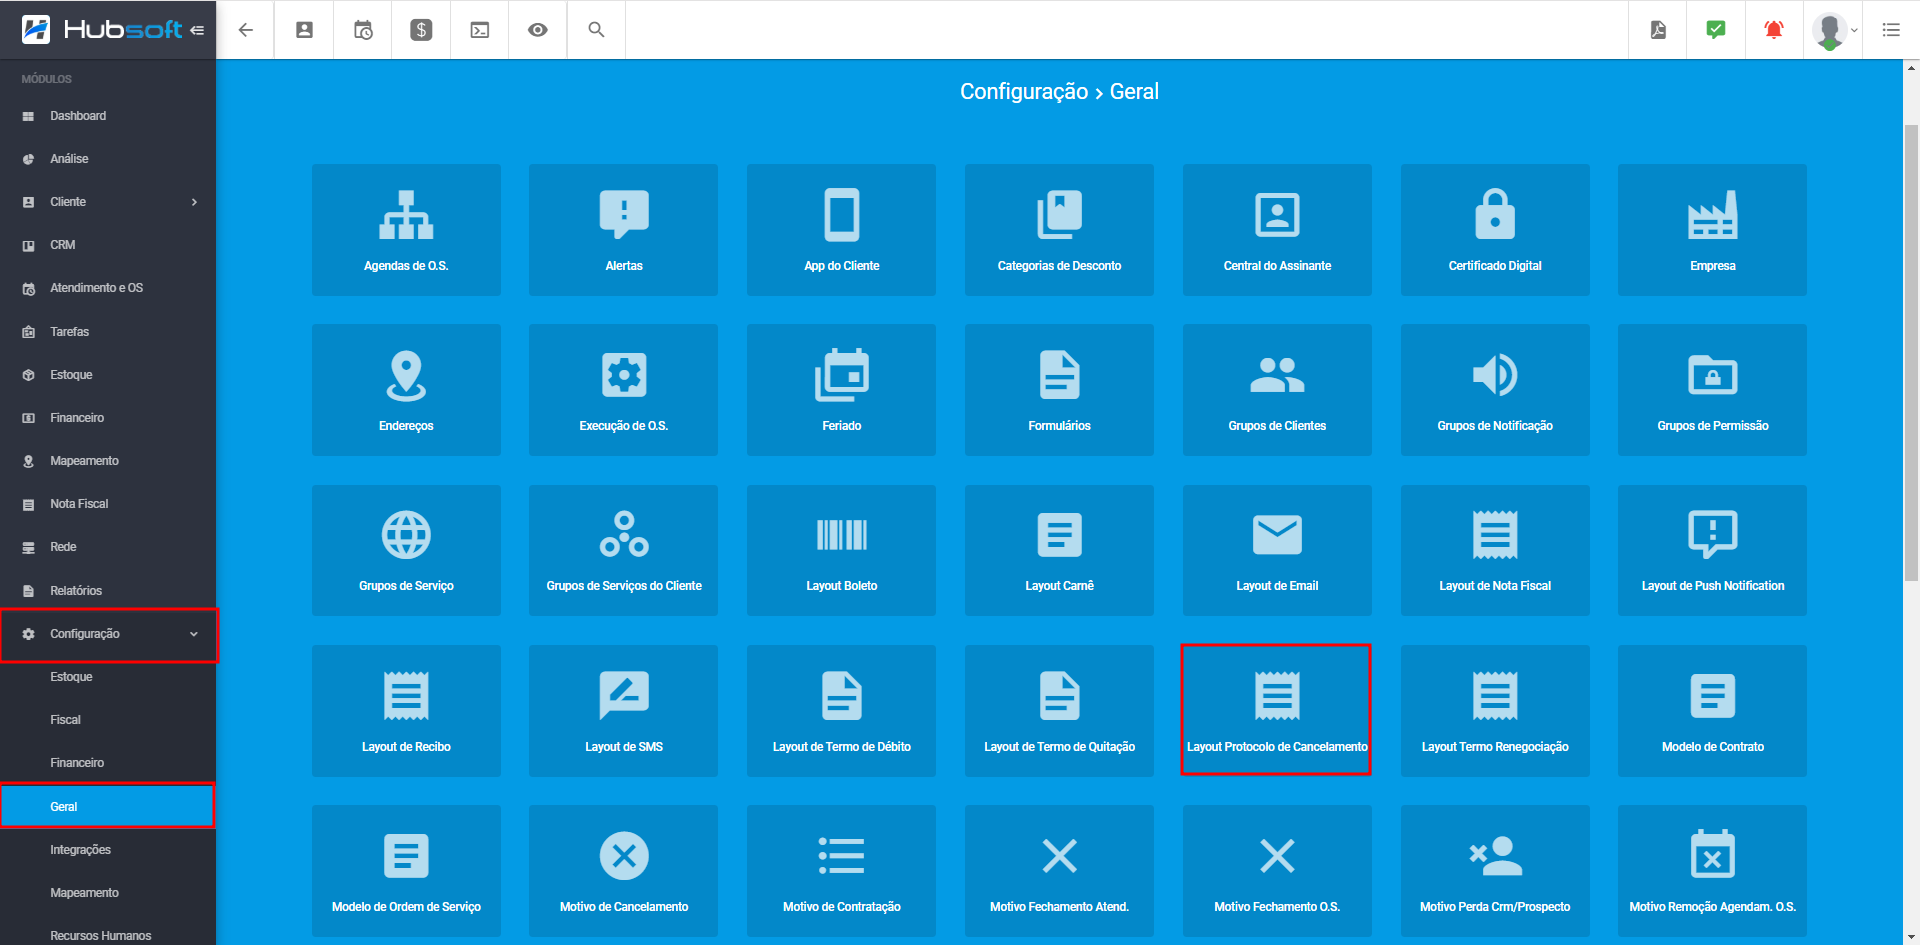Open Categorias de Desconto tile
Screen dimensions: 1920x945
tap(1059, 230)
